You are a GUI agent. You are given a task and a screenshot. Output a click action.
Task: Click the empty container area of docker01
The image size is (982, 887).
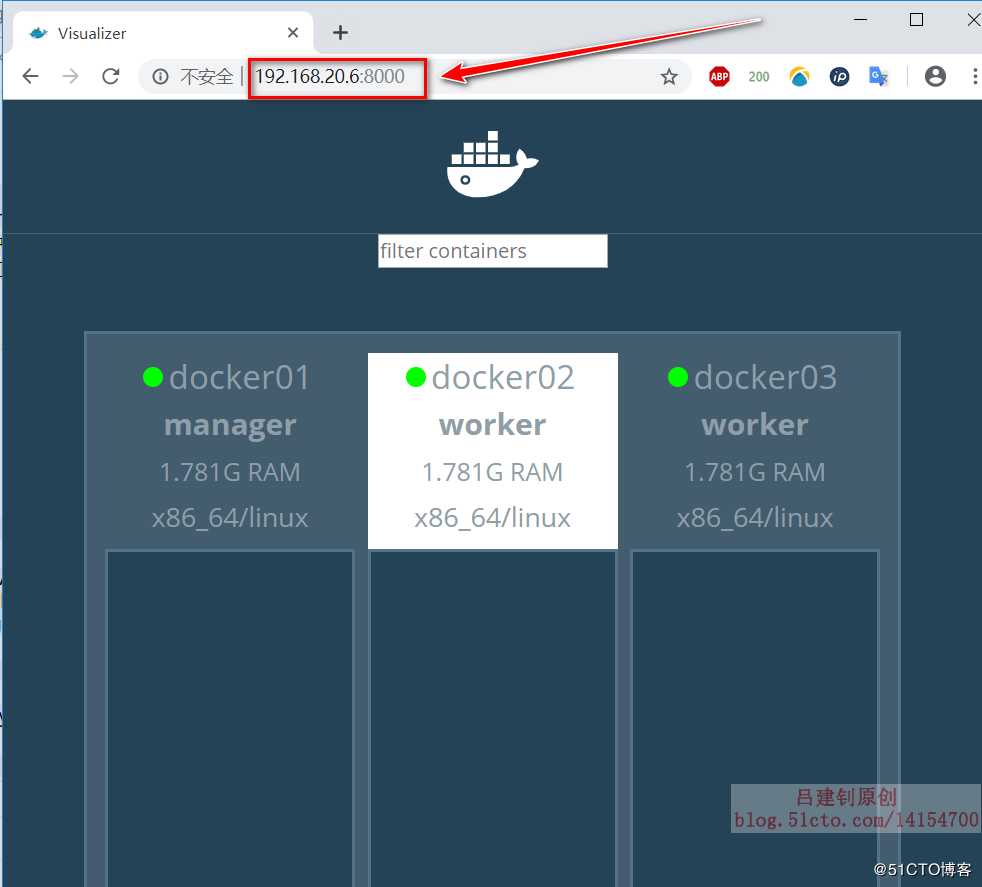click(x=230, y=718)
